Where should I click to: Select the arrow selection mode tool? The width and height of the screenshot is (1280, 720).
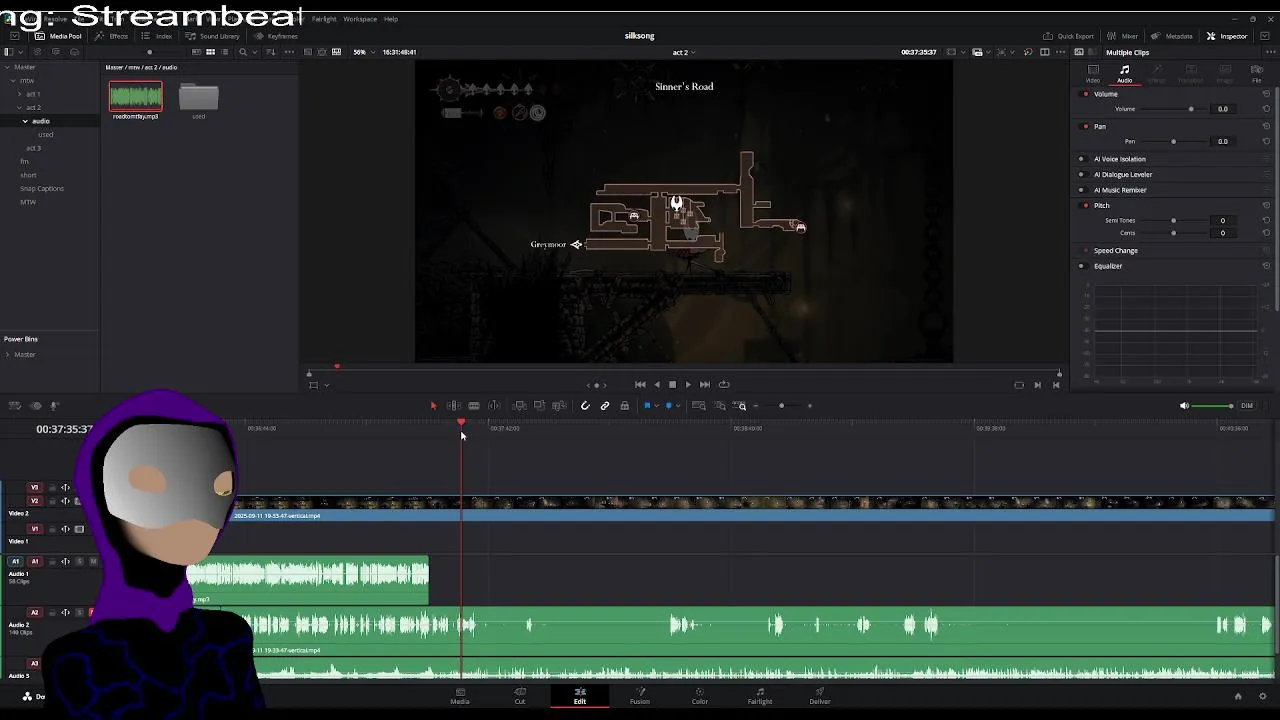coord(433,406)
